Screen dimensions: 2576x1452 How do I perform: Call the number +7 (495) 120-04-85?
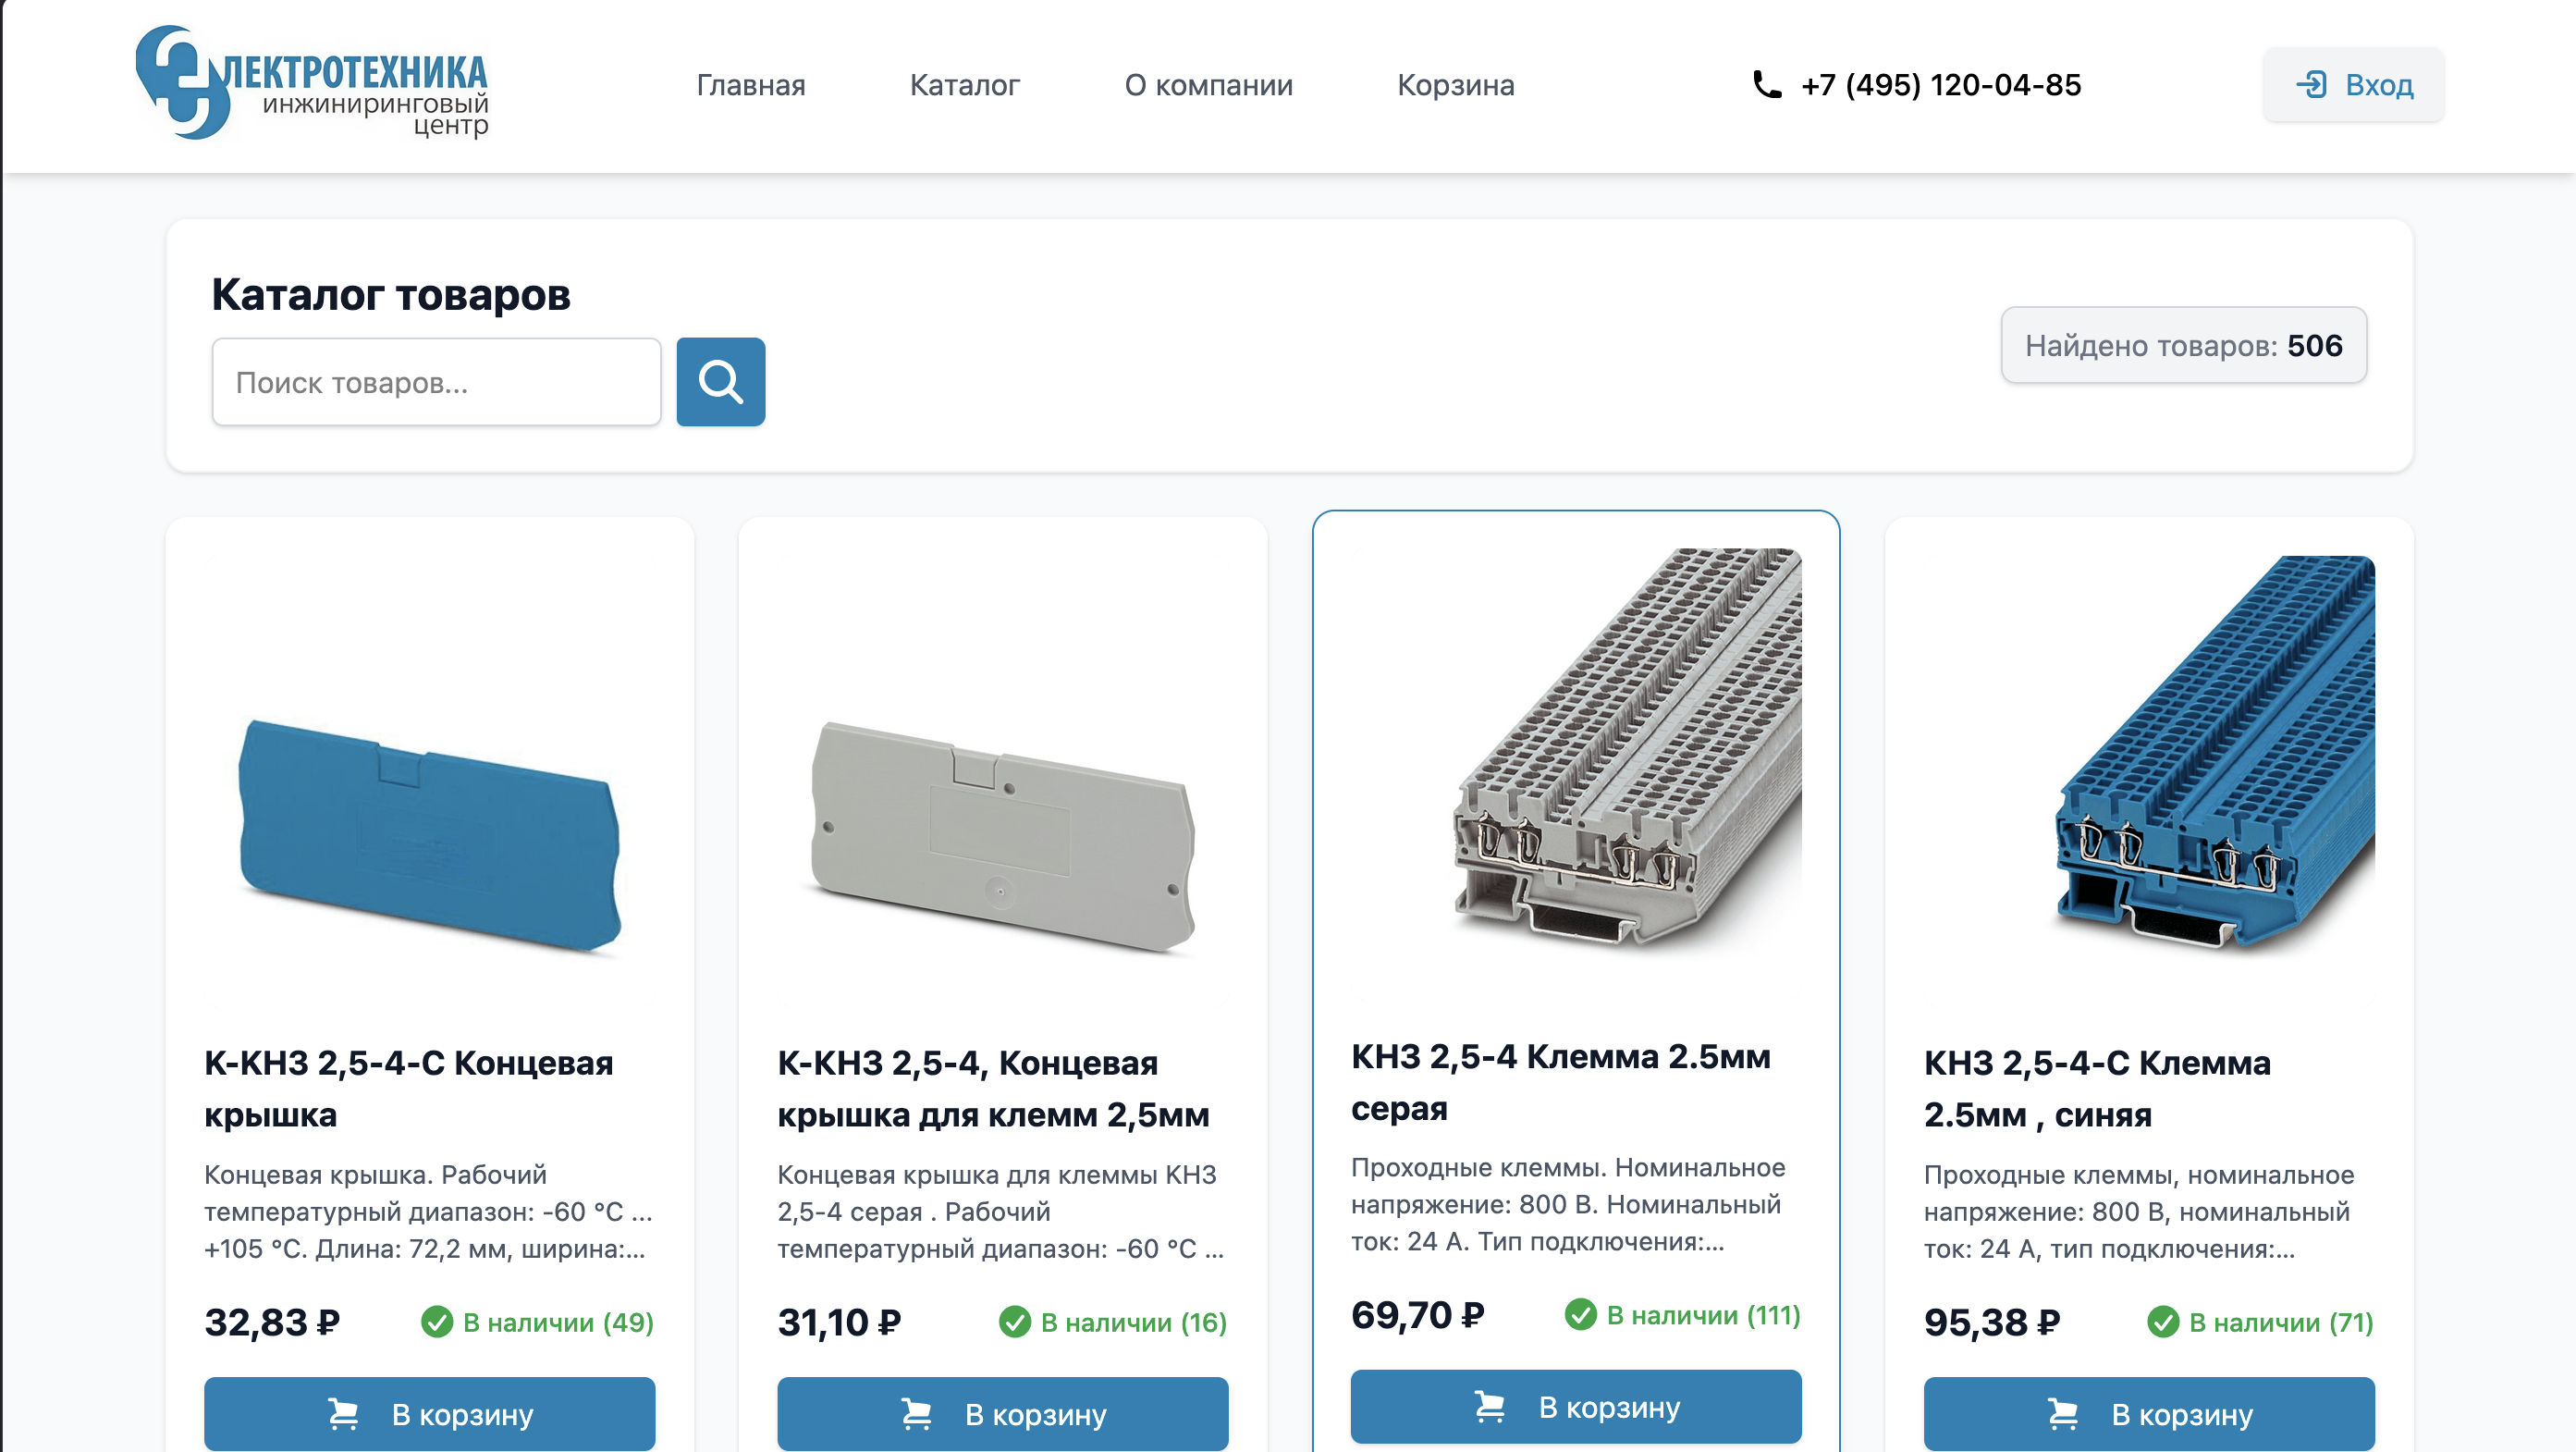pyautogui.click(x=1940, y=85)
